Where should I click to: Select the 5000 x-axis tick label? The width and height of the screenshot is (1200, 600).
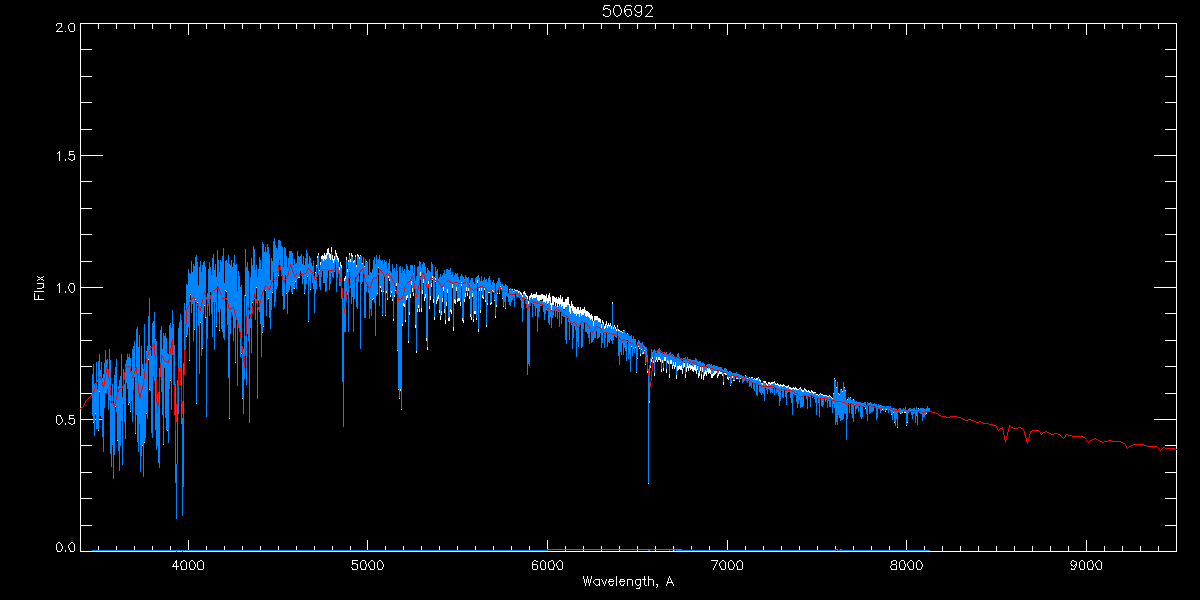coord(367,564)
